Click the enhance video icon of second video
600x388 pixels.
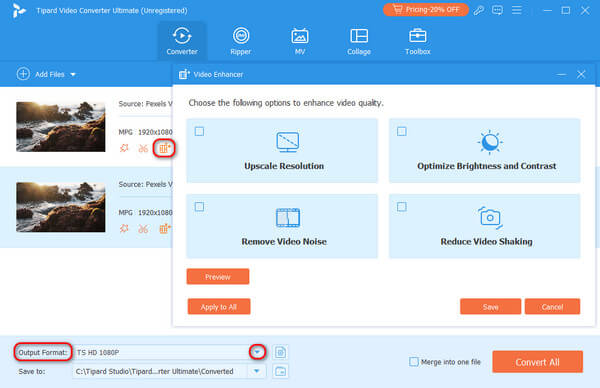pyautogui.click(x=165, y=228)
